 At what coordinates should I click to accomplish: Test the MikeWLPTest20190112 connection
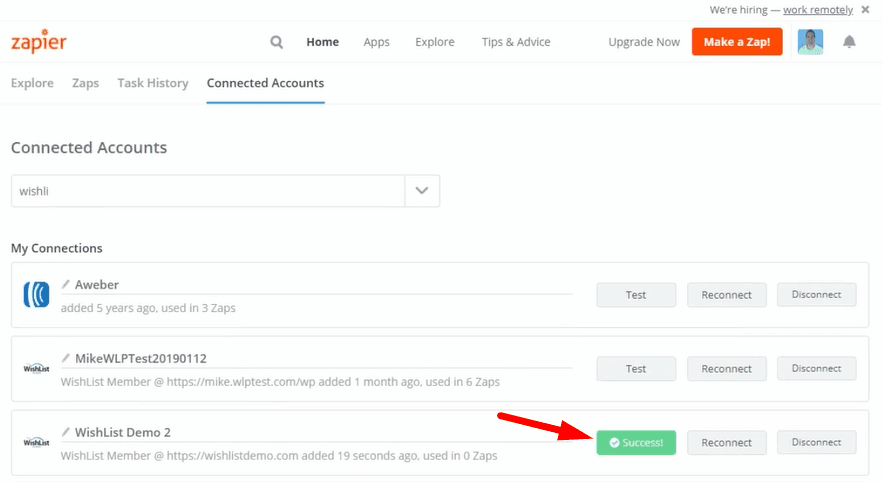[636, 368]
